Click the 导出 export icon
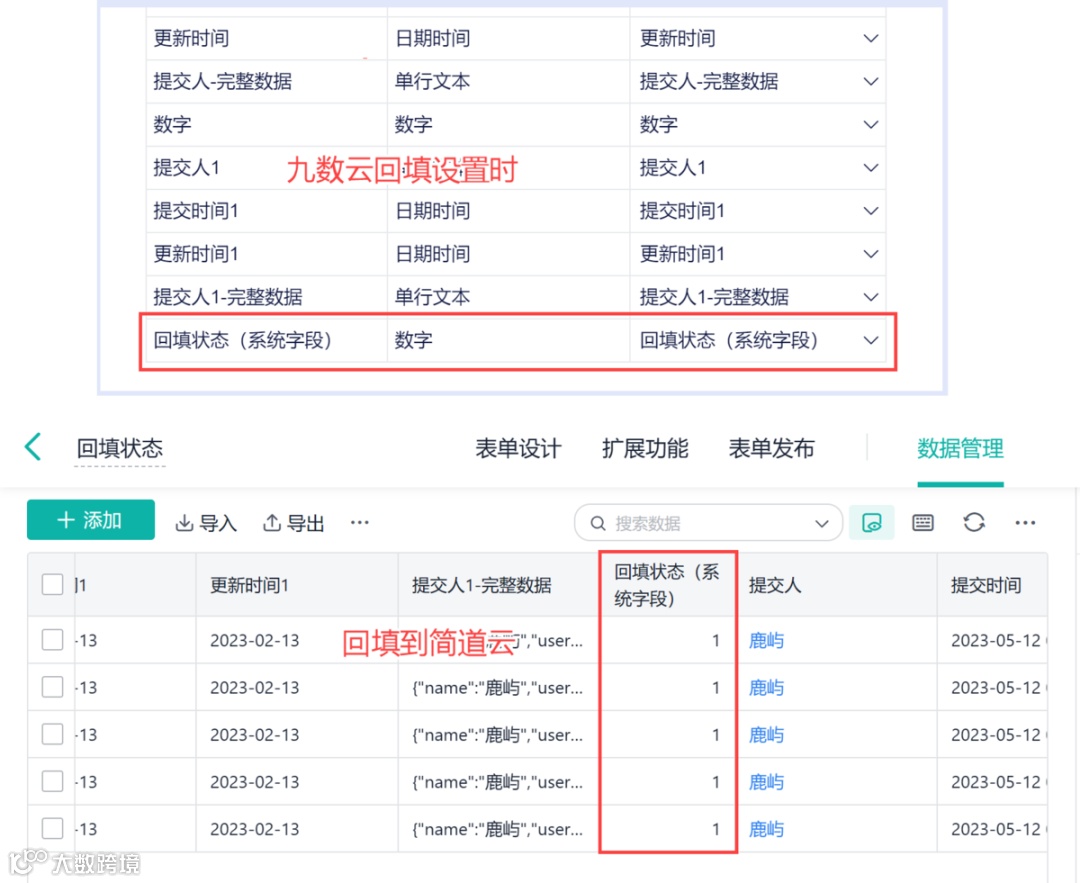Image resolution: width=1080 pixels, height=883 pixels. pos(291,522)
